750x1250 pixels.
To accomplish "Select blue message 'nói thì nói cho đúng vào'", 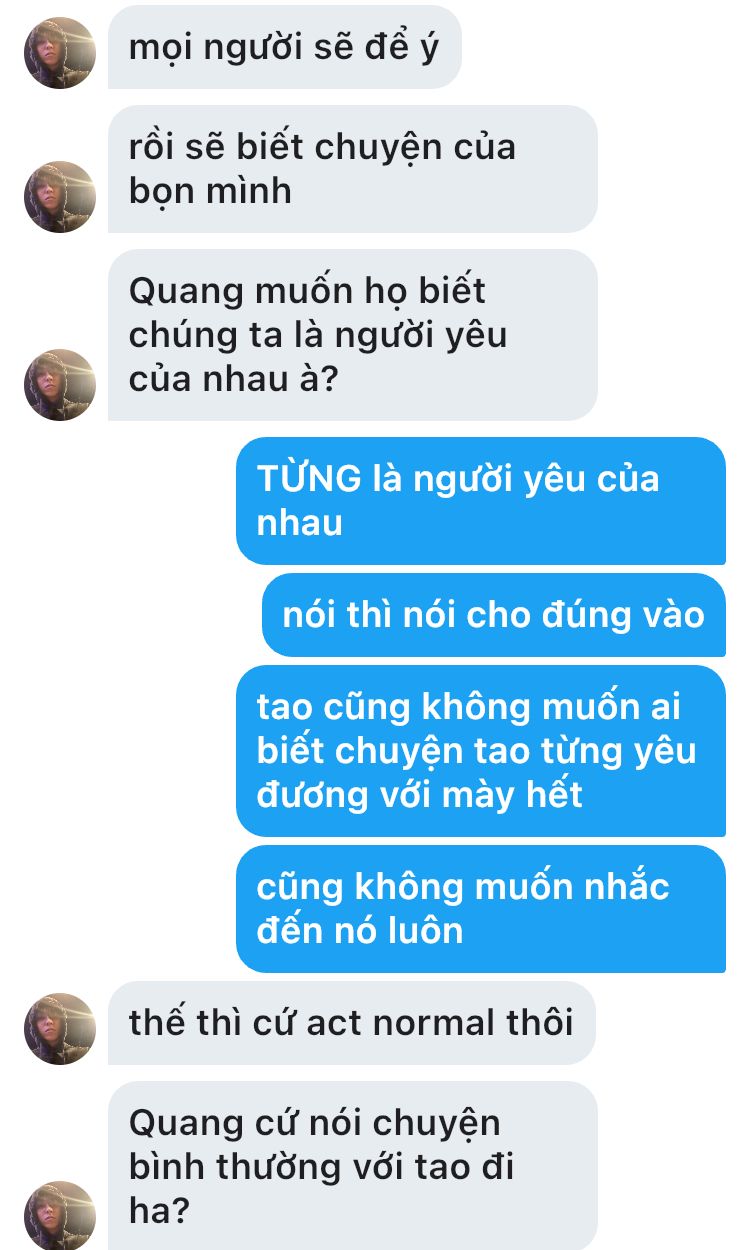I will tap(494, 615).
